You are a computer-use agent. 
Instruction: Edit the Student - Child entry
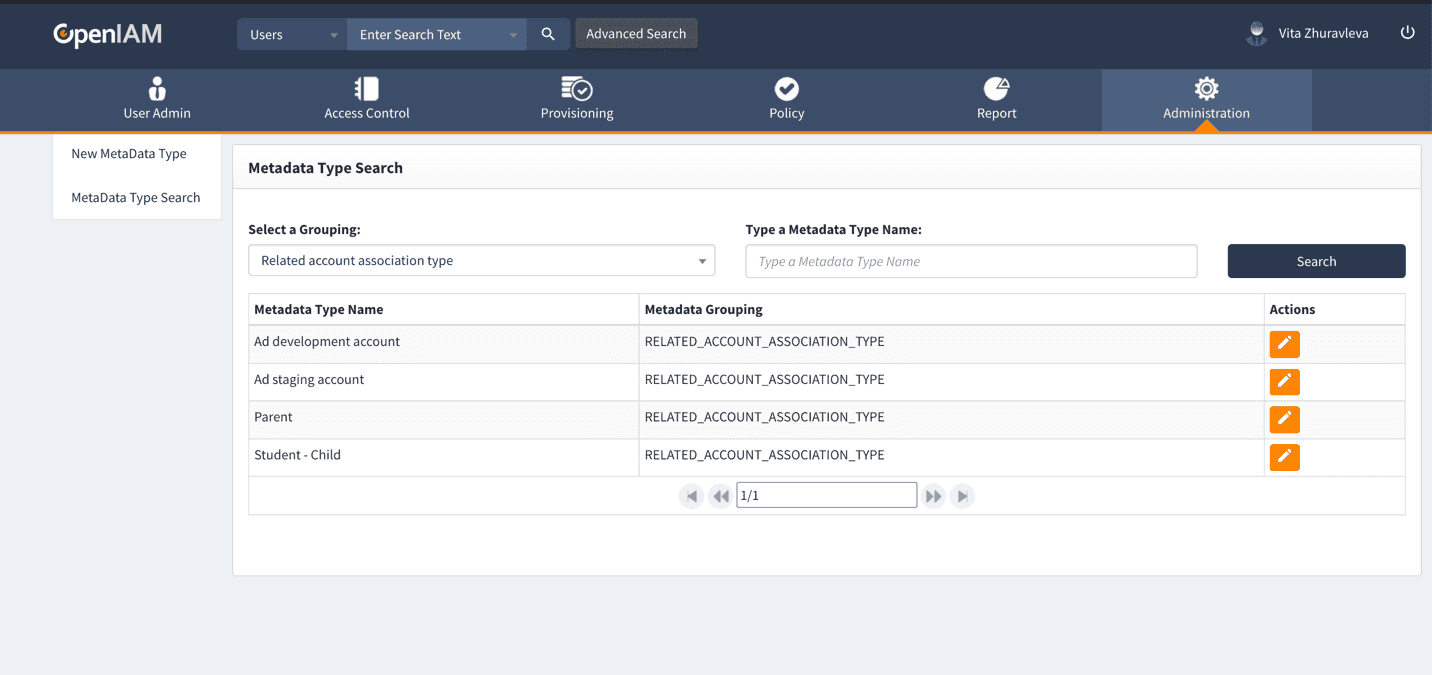click(1284, 457)
